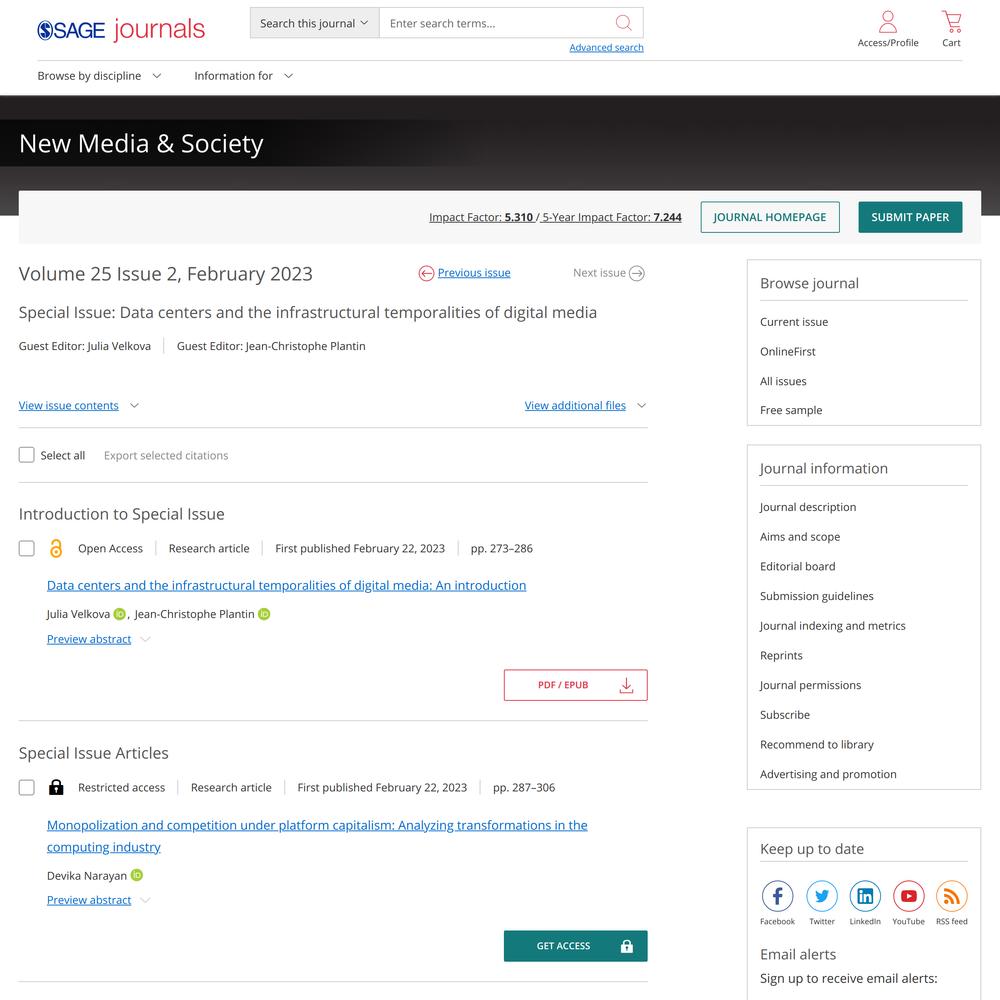The width and height of the screenshot is (1000, 1000).
Task: Open Devika Narayan's ORCID iD icon
Action: (136, 875)
